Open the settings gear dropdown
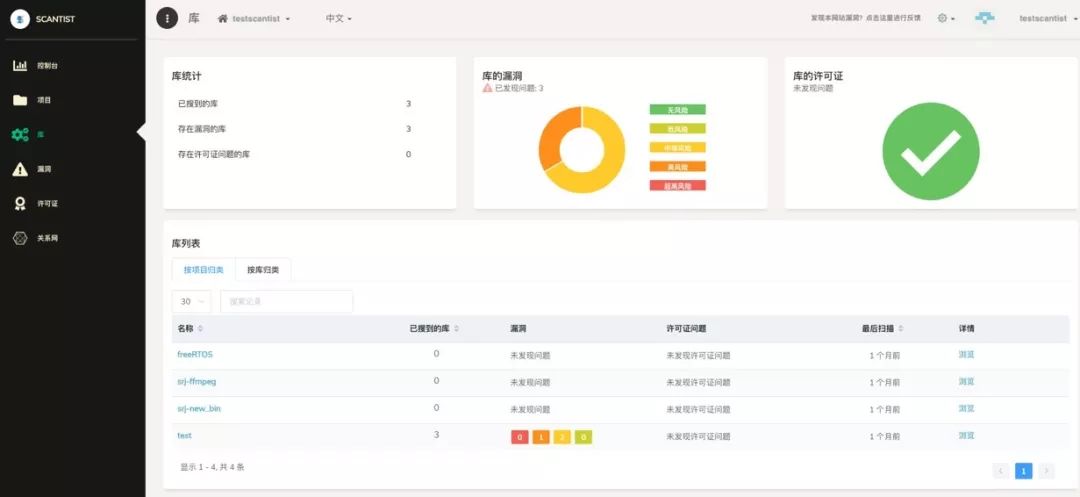The height and width of the screenshot is (497, 1080). (946, 18)
